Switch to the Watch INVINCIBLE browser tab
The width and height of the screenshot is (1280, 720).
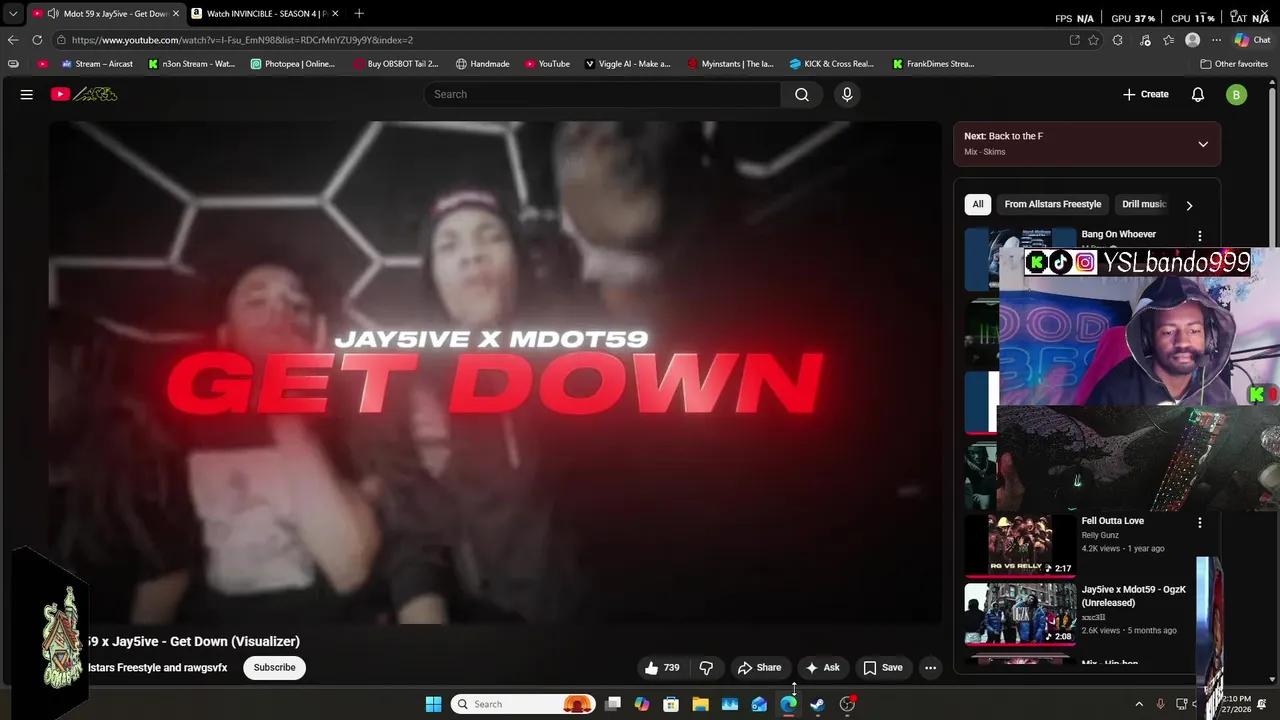click(x=265, y=14)
